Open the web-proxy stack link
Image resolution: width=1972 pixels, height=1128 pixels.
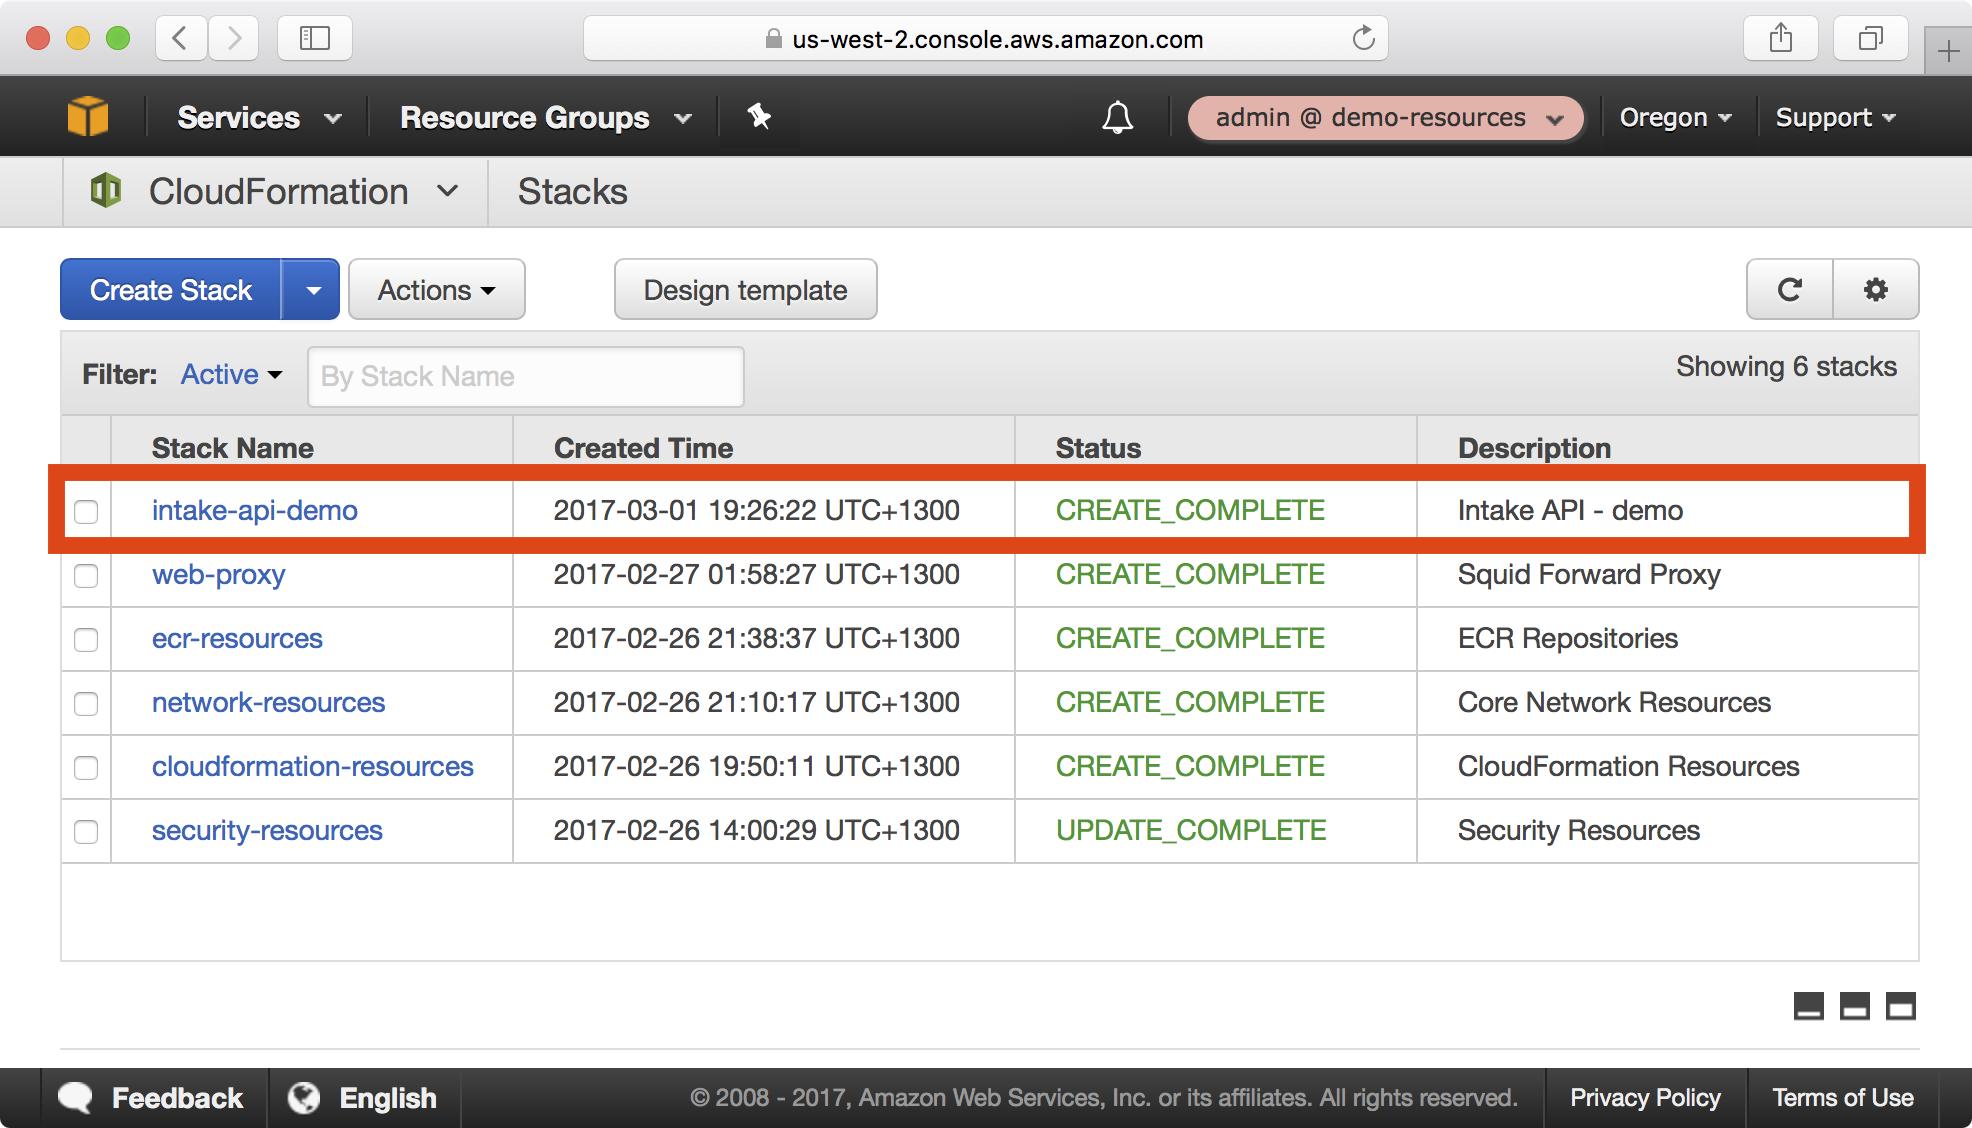pyautogui.click(x=218, y=574)
